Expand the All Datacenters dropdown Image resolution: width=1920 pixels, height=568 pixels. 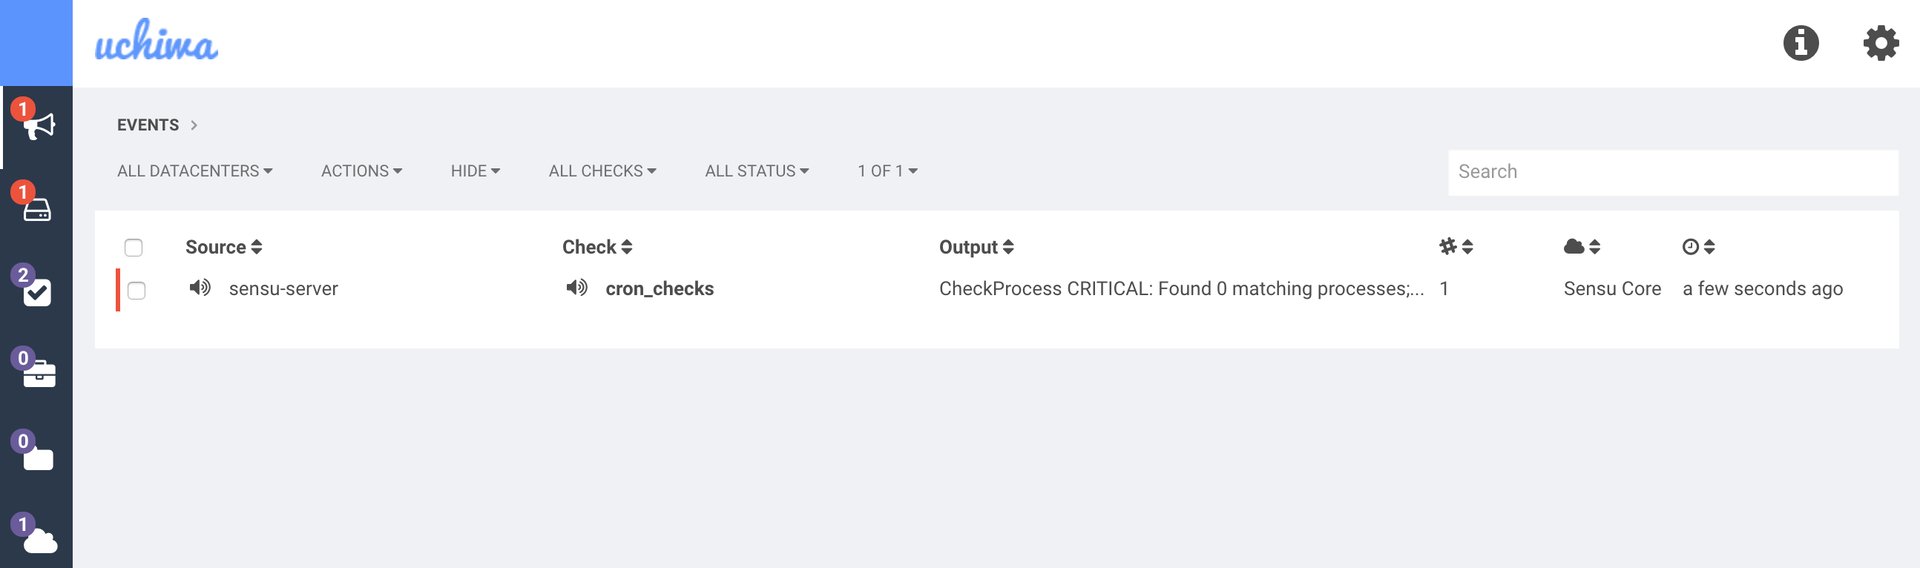tap(195, 171)
